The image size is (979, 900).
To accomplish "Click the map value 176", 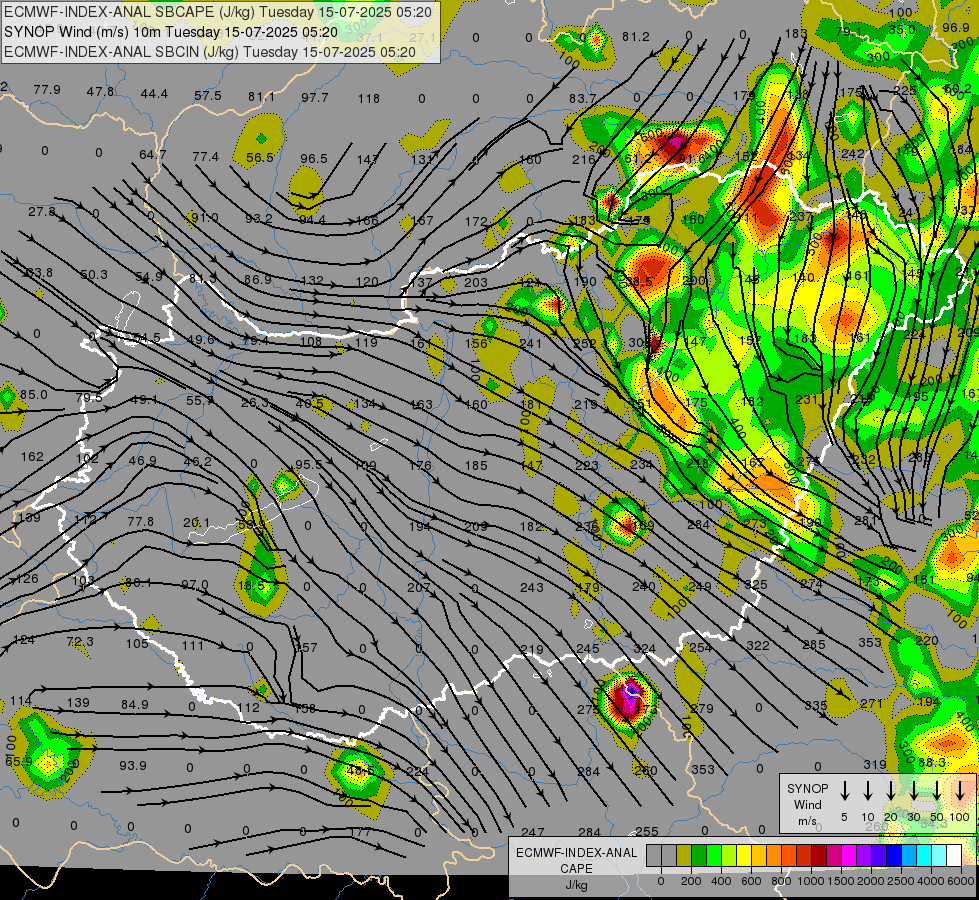I will coord(420,465).
